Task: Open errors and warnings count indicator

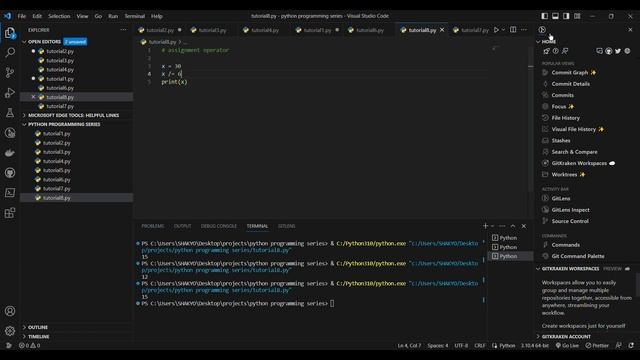Action: click(29, 345)
